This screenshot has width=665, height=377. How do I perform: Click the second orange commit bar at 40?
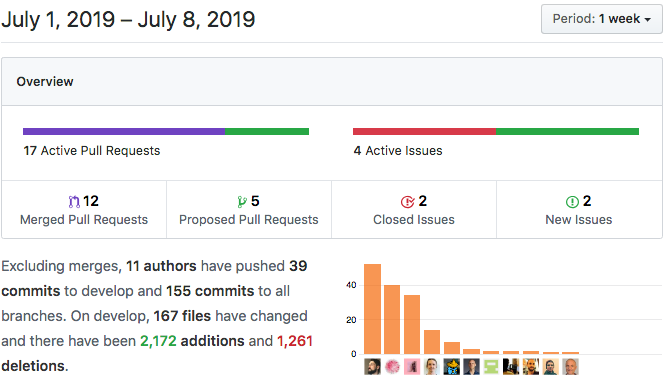click(x=392, y=319)
